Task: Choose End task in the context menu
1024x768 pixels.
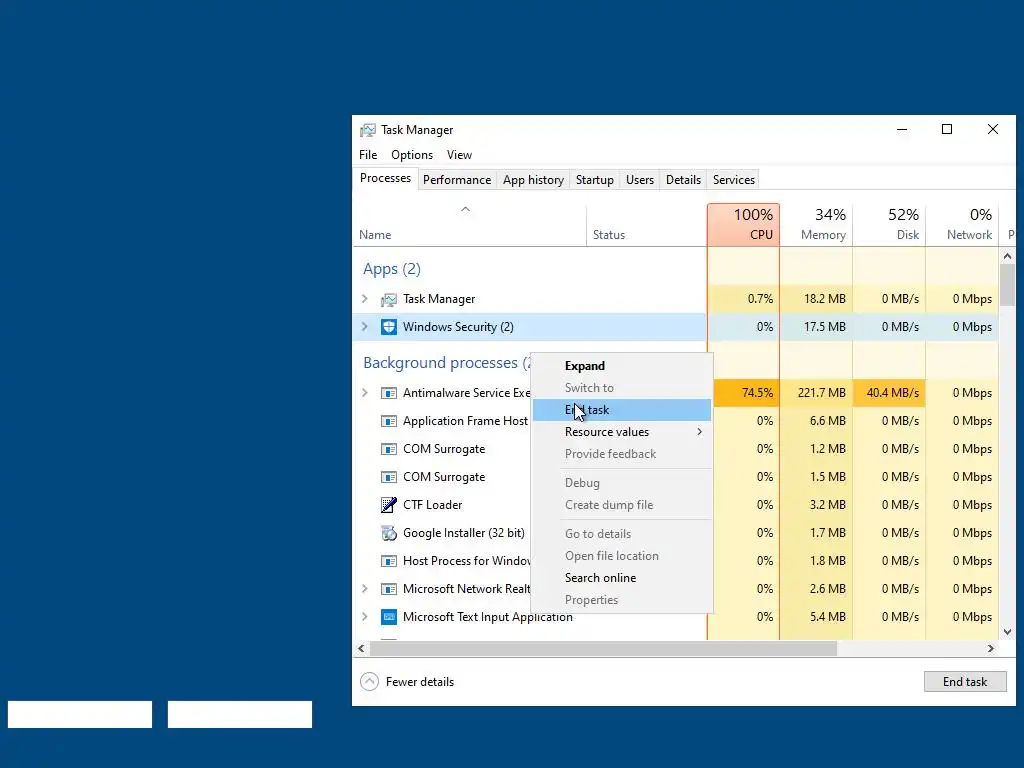Action: pyautogui.click(x=622, y=410)
